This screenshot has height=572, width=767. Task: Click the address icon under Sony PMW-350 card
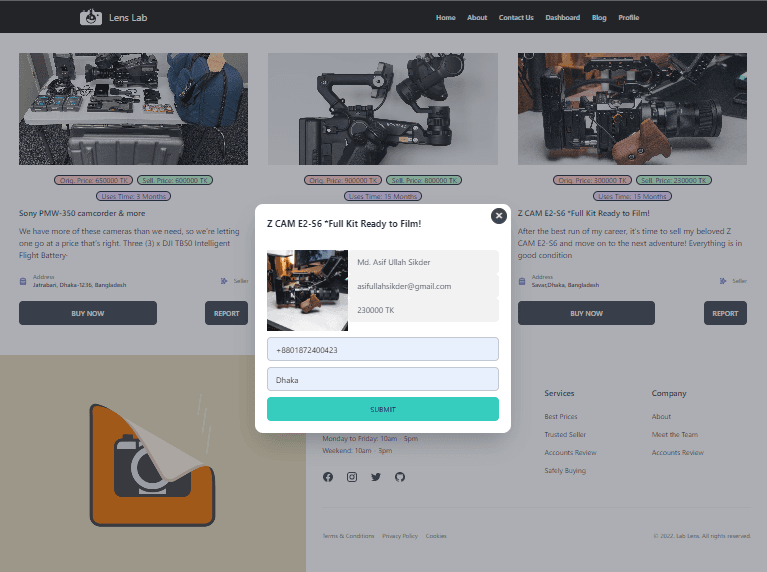coord(23,281)
